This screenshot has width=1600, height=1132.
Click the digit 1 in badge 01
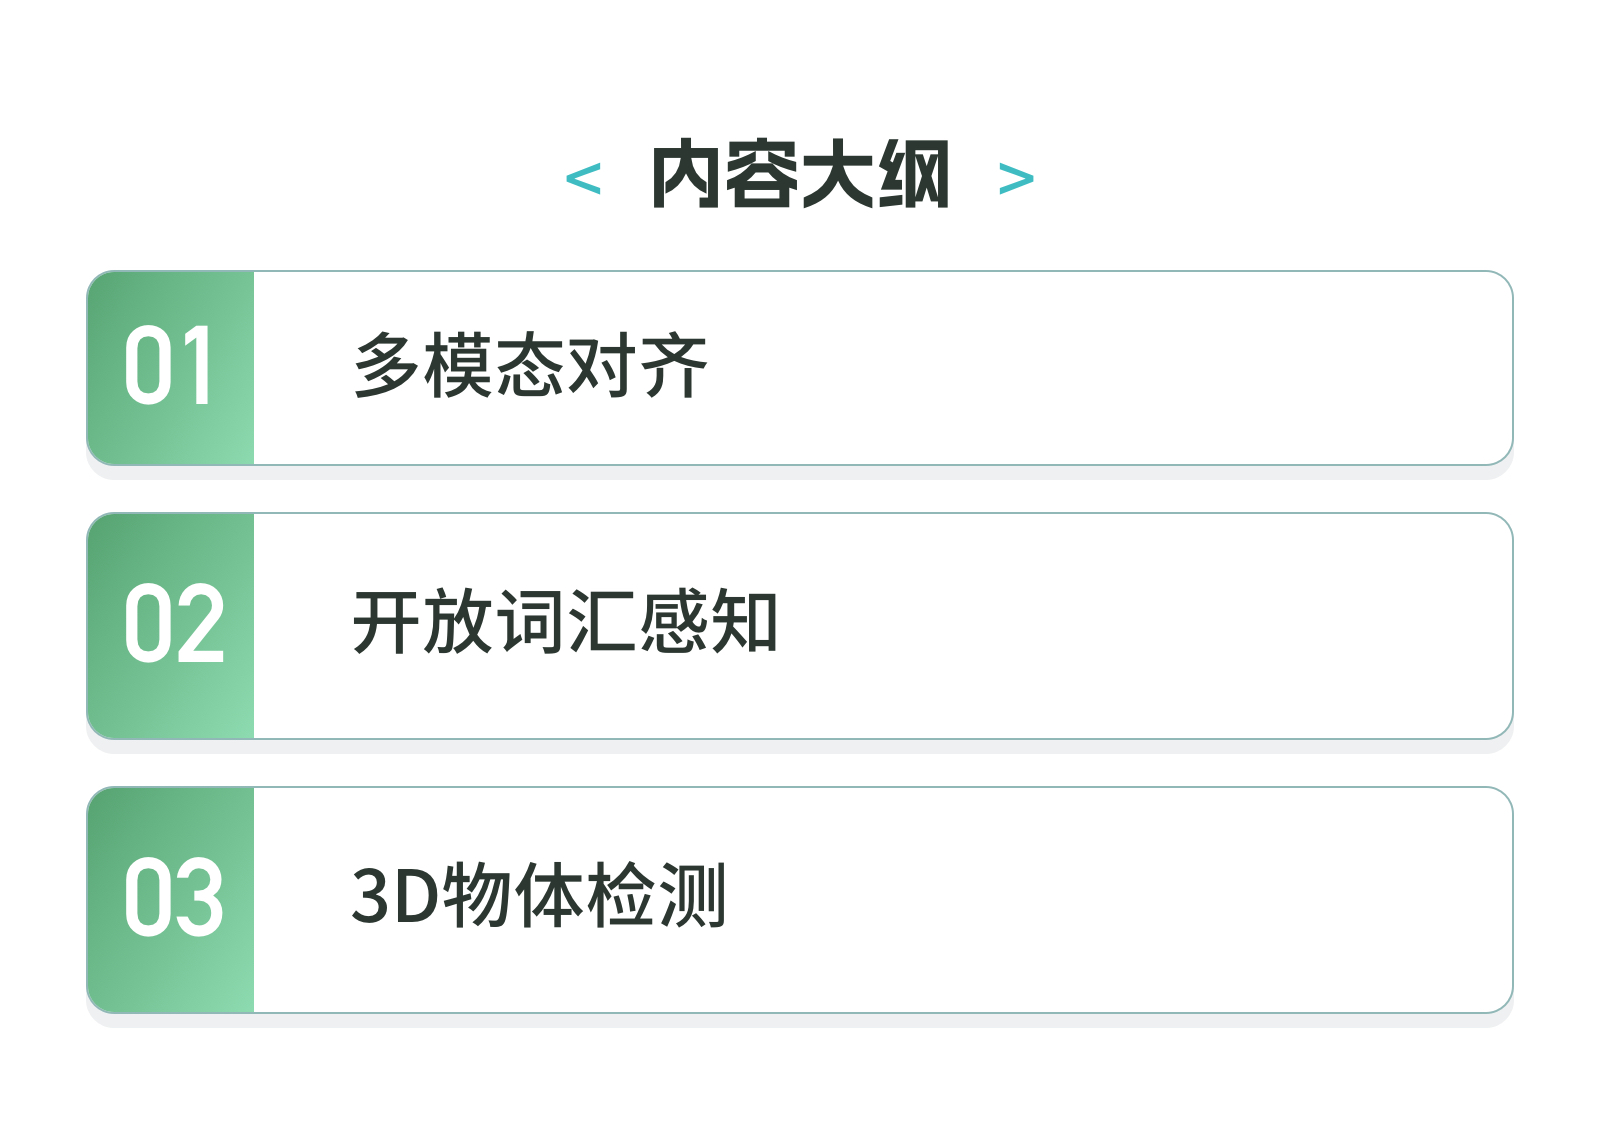tap(199, 366)
